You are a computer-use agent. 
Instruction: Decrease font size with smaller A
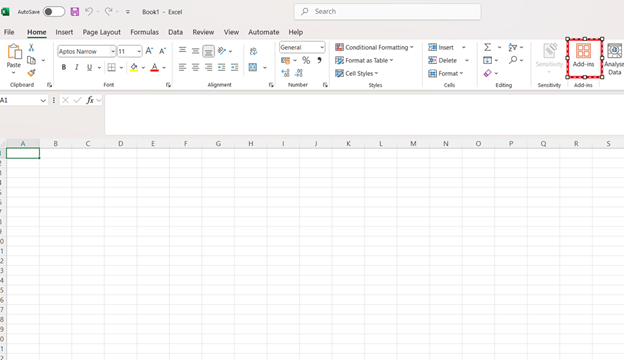coord(162,51)
